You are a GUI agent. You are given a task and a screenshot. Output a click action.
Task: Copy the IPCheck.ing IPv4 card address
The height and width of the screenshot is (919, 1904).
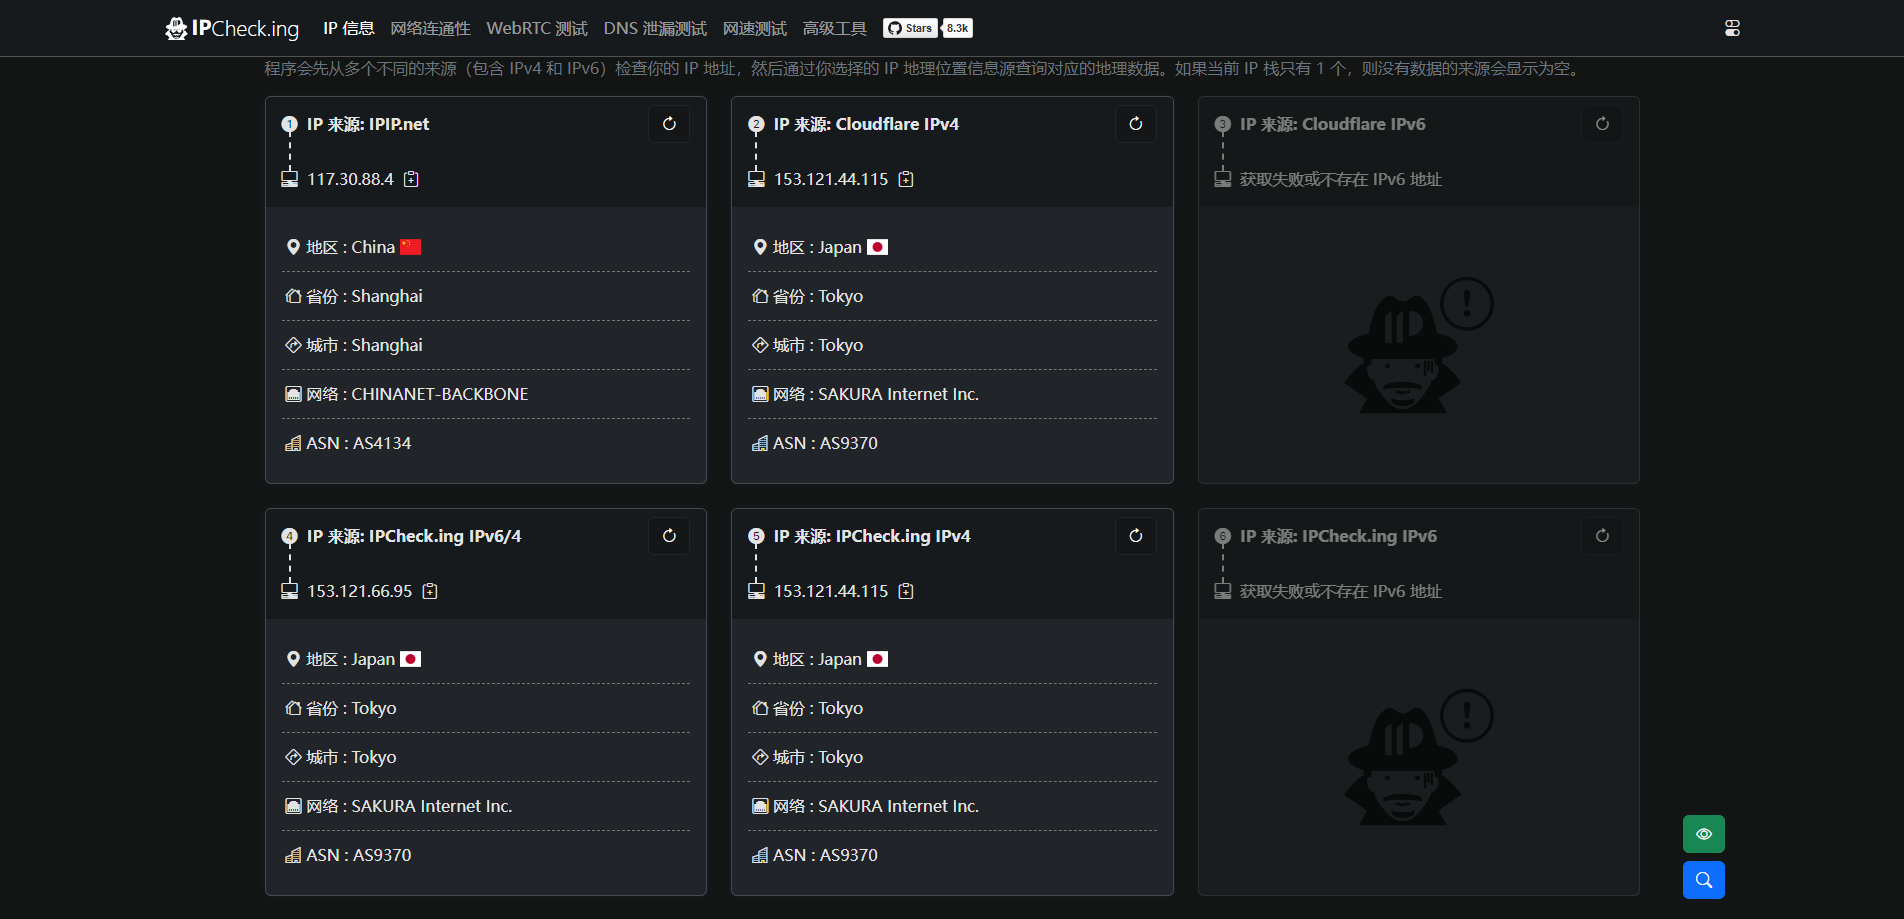pos(906,591)
